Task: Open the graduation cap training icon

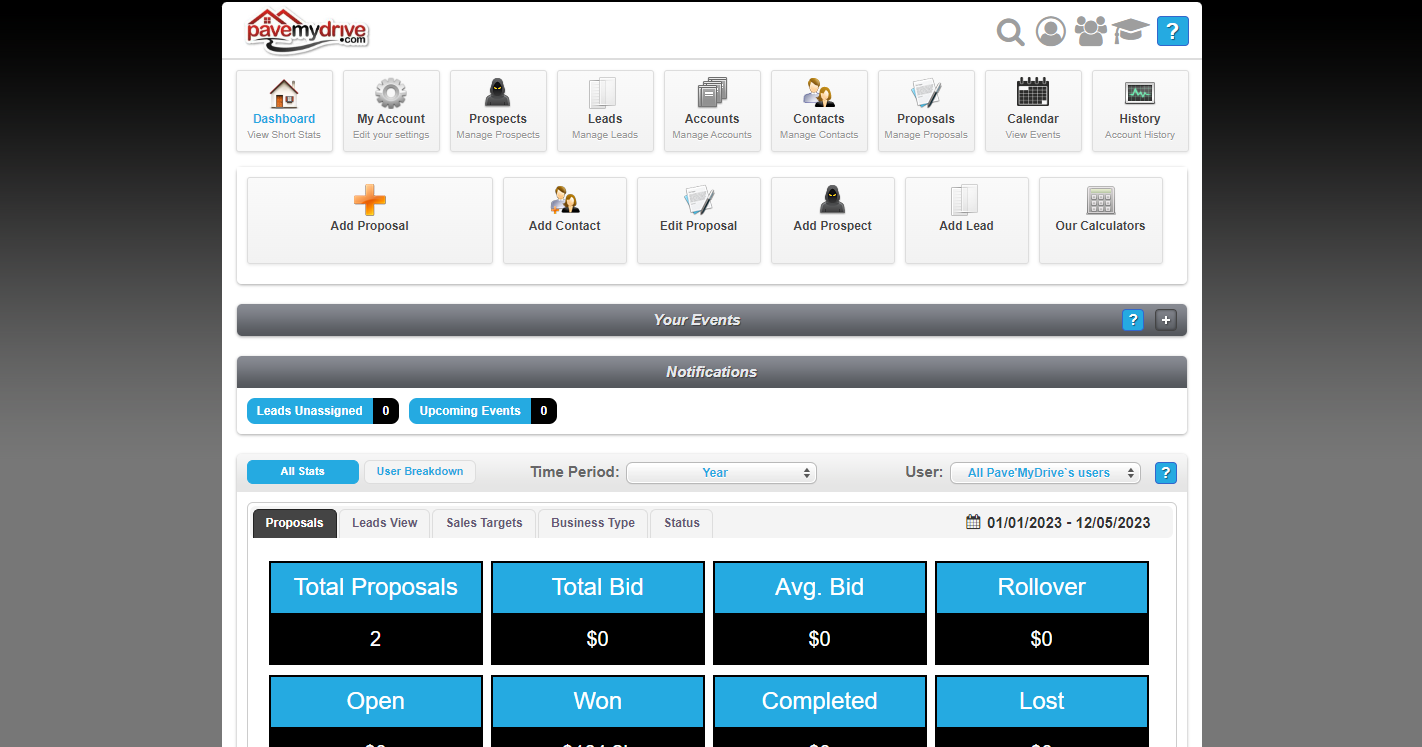Action: tap(1130, 31)
